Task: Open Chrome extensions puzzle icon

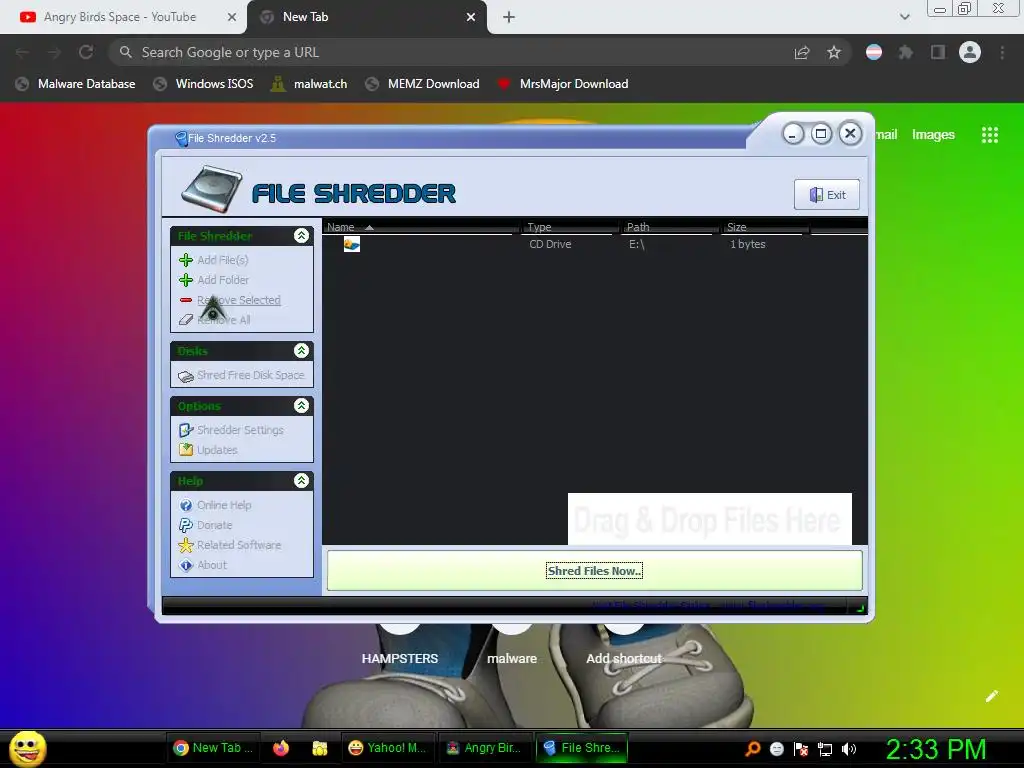Action: [905, 52]
